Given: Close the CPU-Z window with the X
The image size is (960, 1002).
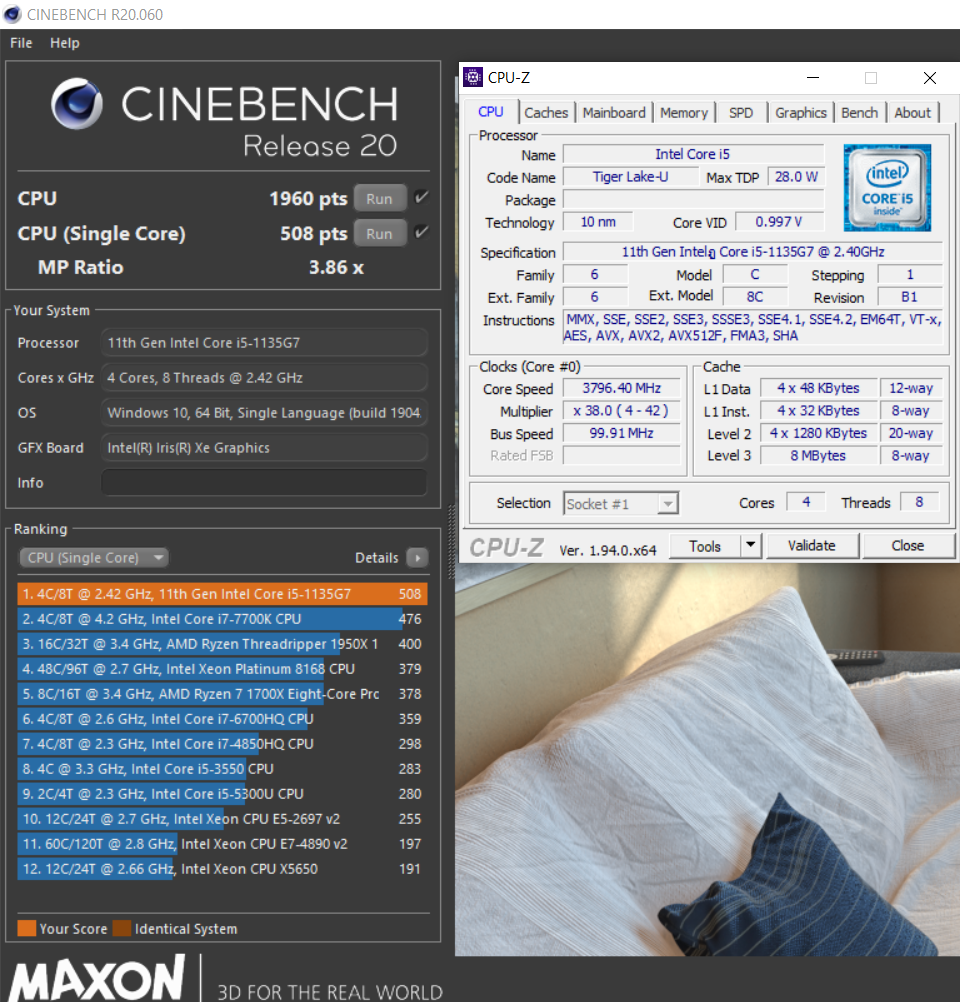Looking at the screenshot, I should click(930, 78).
